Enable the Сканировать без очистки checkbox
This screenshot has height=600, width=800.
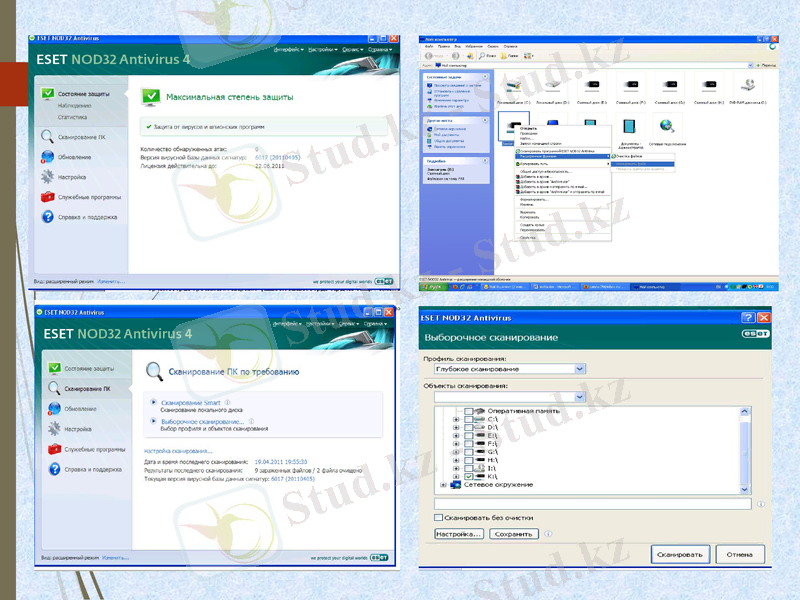click(439, 518)
